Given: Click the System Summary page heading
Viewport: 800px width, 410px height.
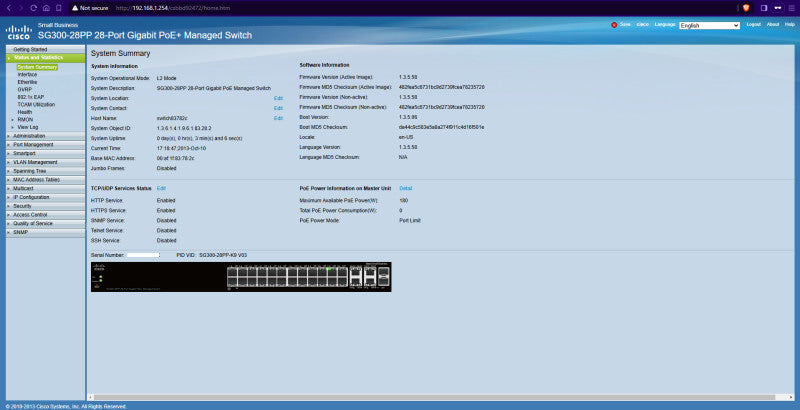Looking at the screenshot, I should [120, 53].
